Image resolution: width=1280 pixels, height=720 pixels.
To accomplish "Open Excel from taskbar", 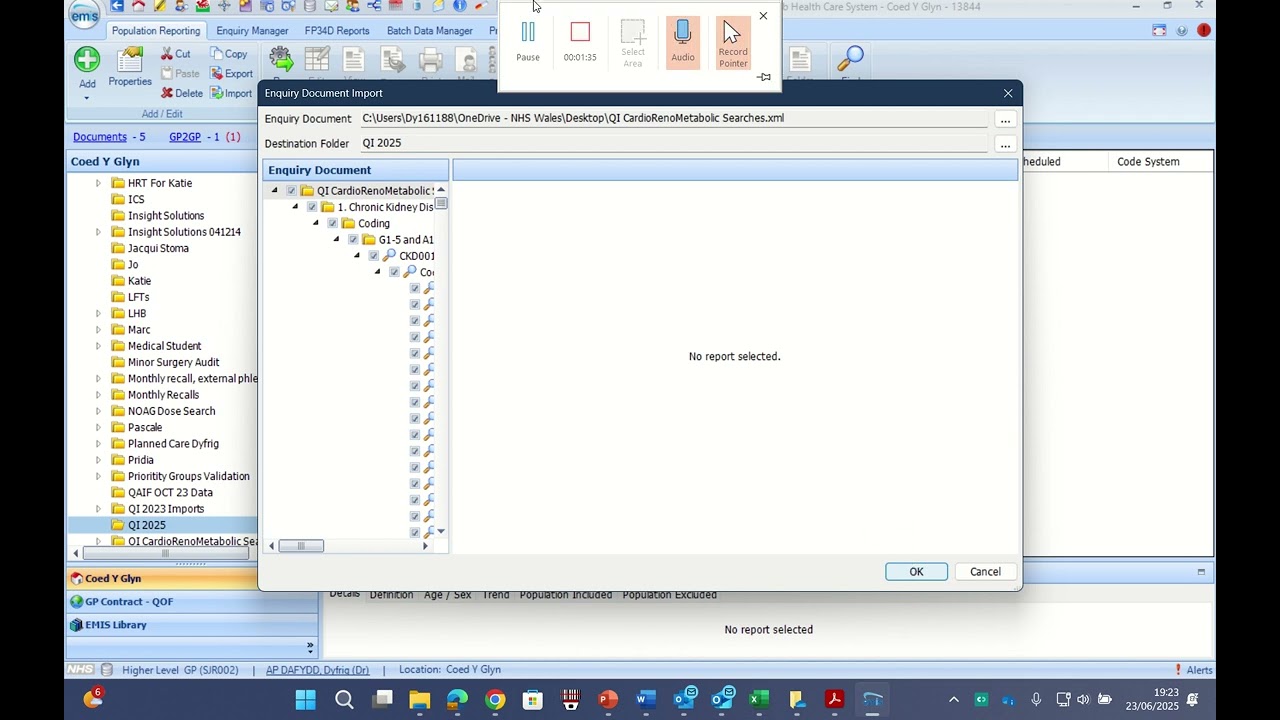I will (x=759, y=699).
